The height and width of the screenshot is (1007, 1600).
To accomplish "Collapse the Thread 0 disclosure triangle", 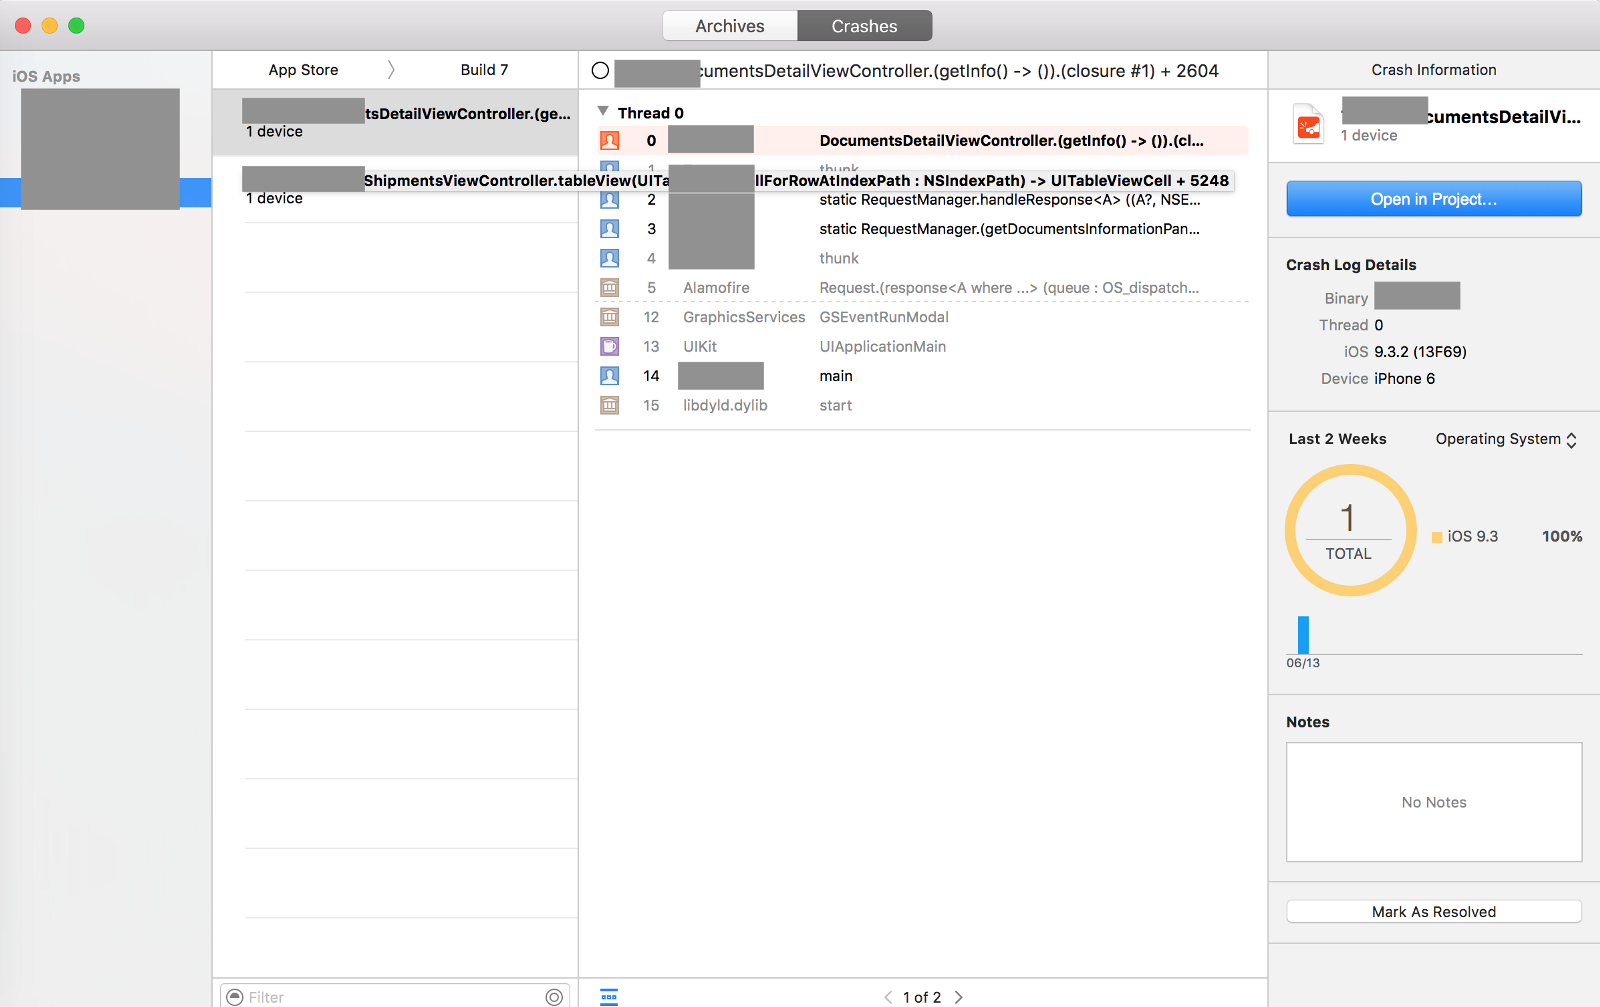I will point(603,111).
